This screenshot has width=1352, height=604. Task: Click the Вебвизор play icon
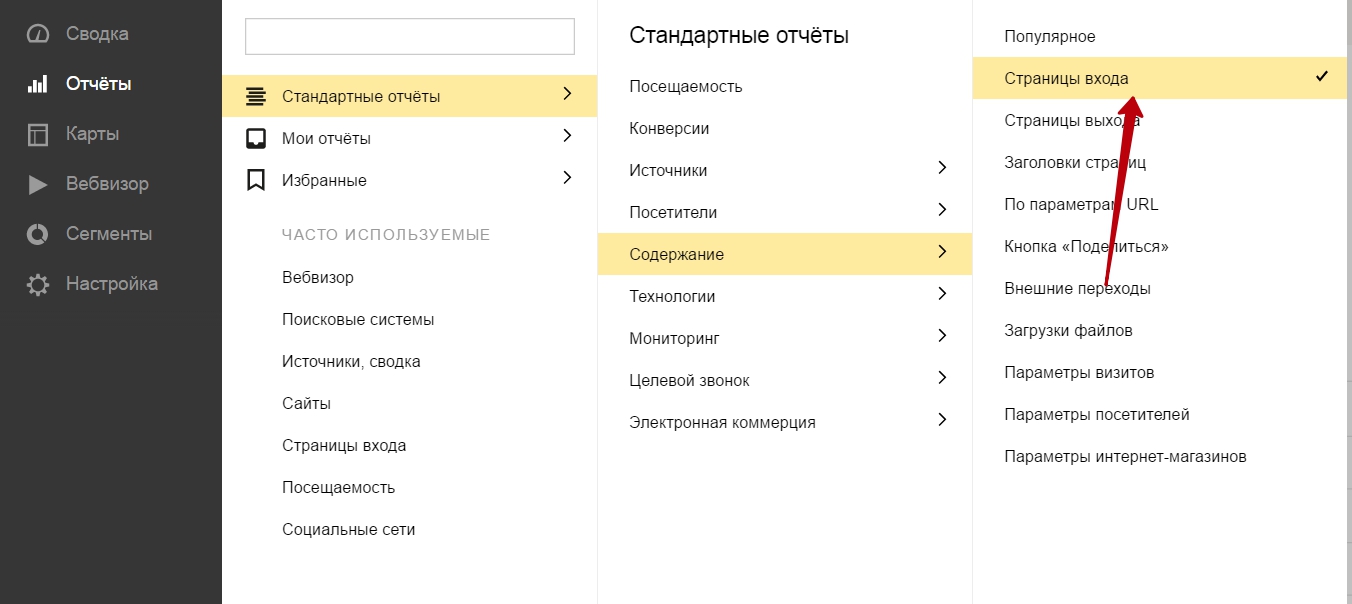click(37, 184)
